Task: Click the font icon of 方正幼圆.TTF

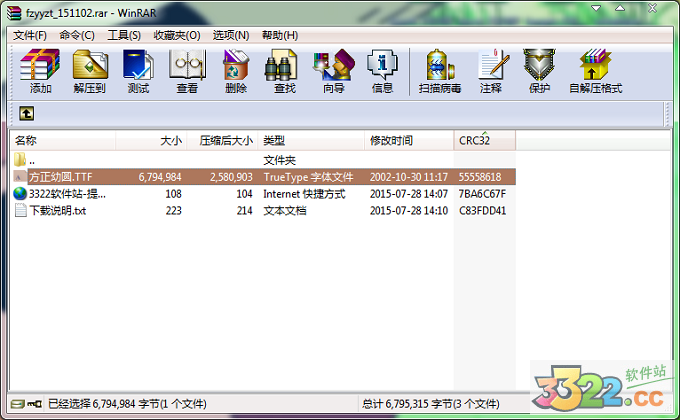Action: click(x=20, y=177)
